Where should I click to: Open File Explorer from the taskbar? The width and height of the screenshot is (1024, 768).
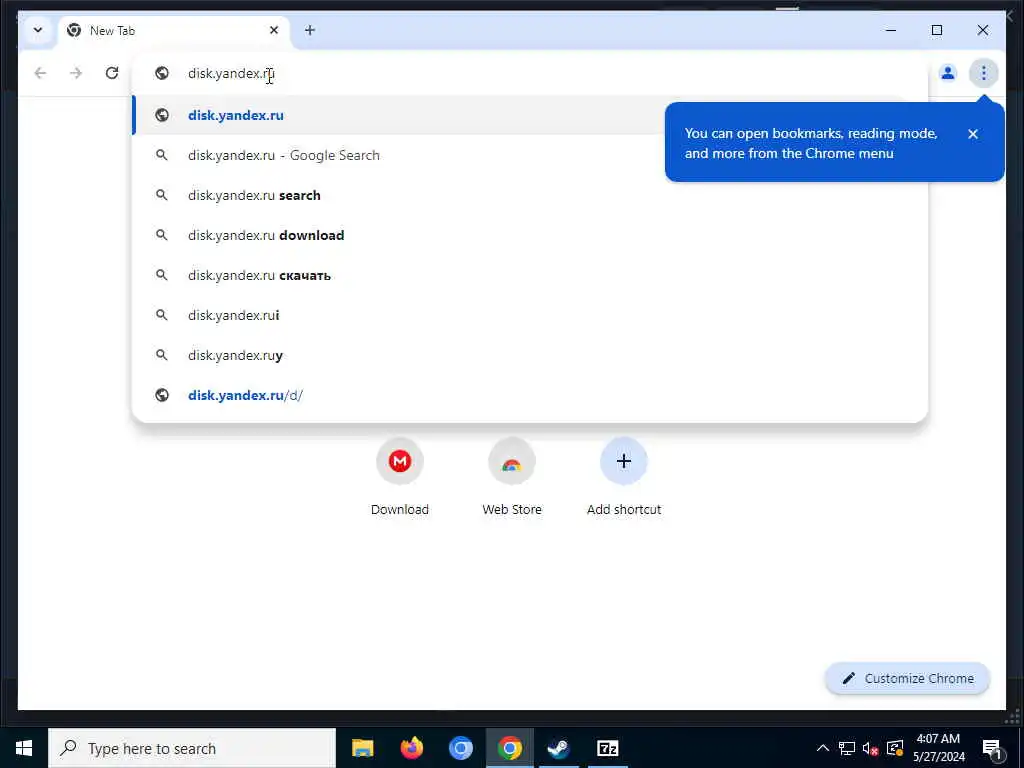[x=362, y=748]
